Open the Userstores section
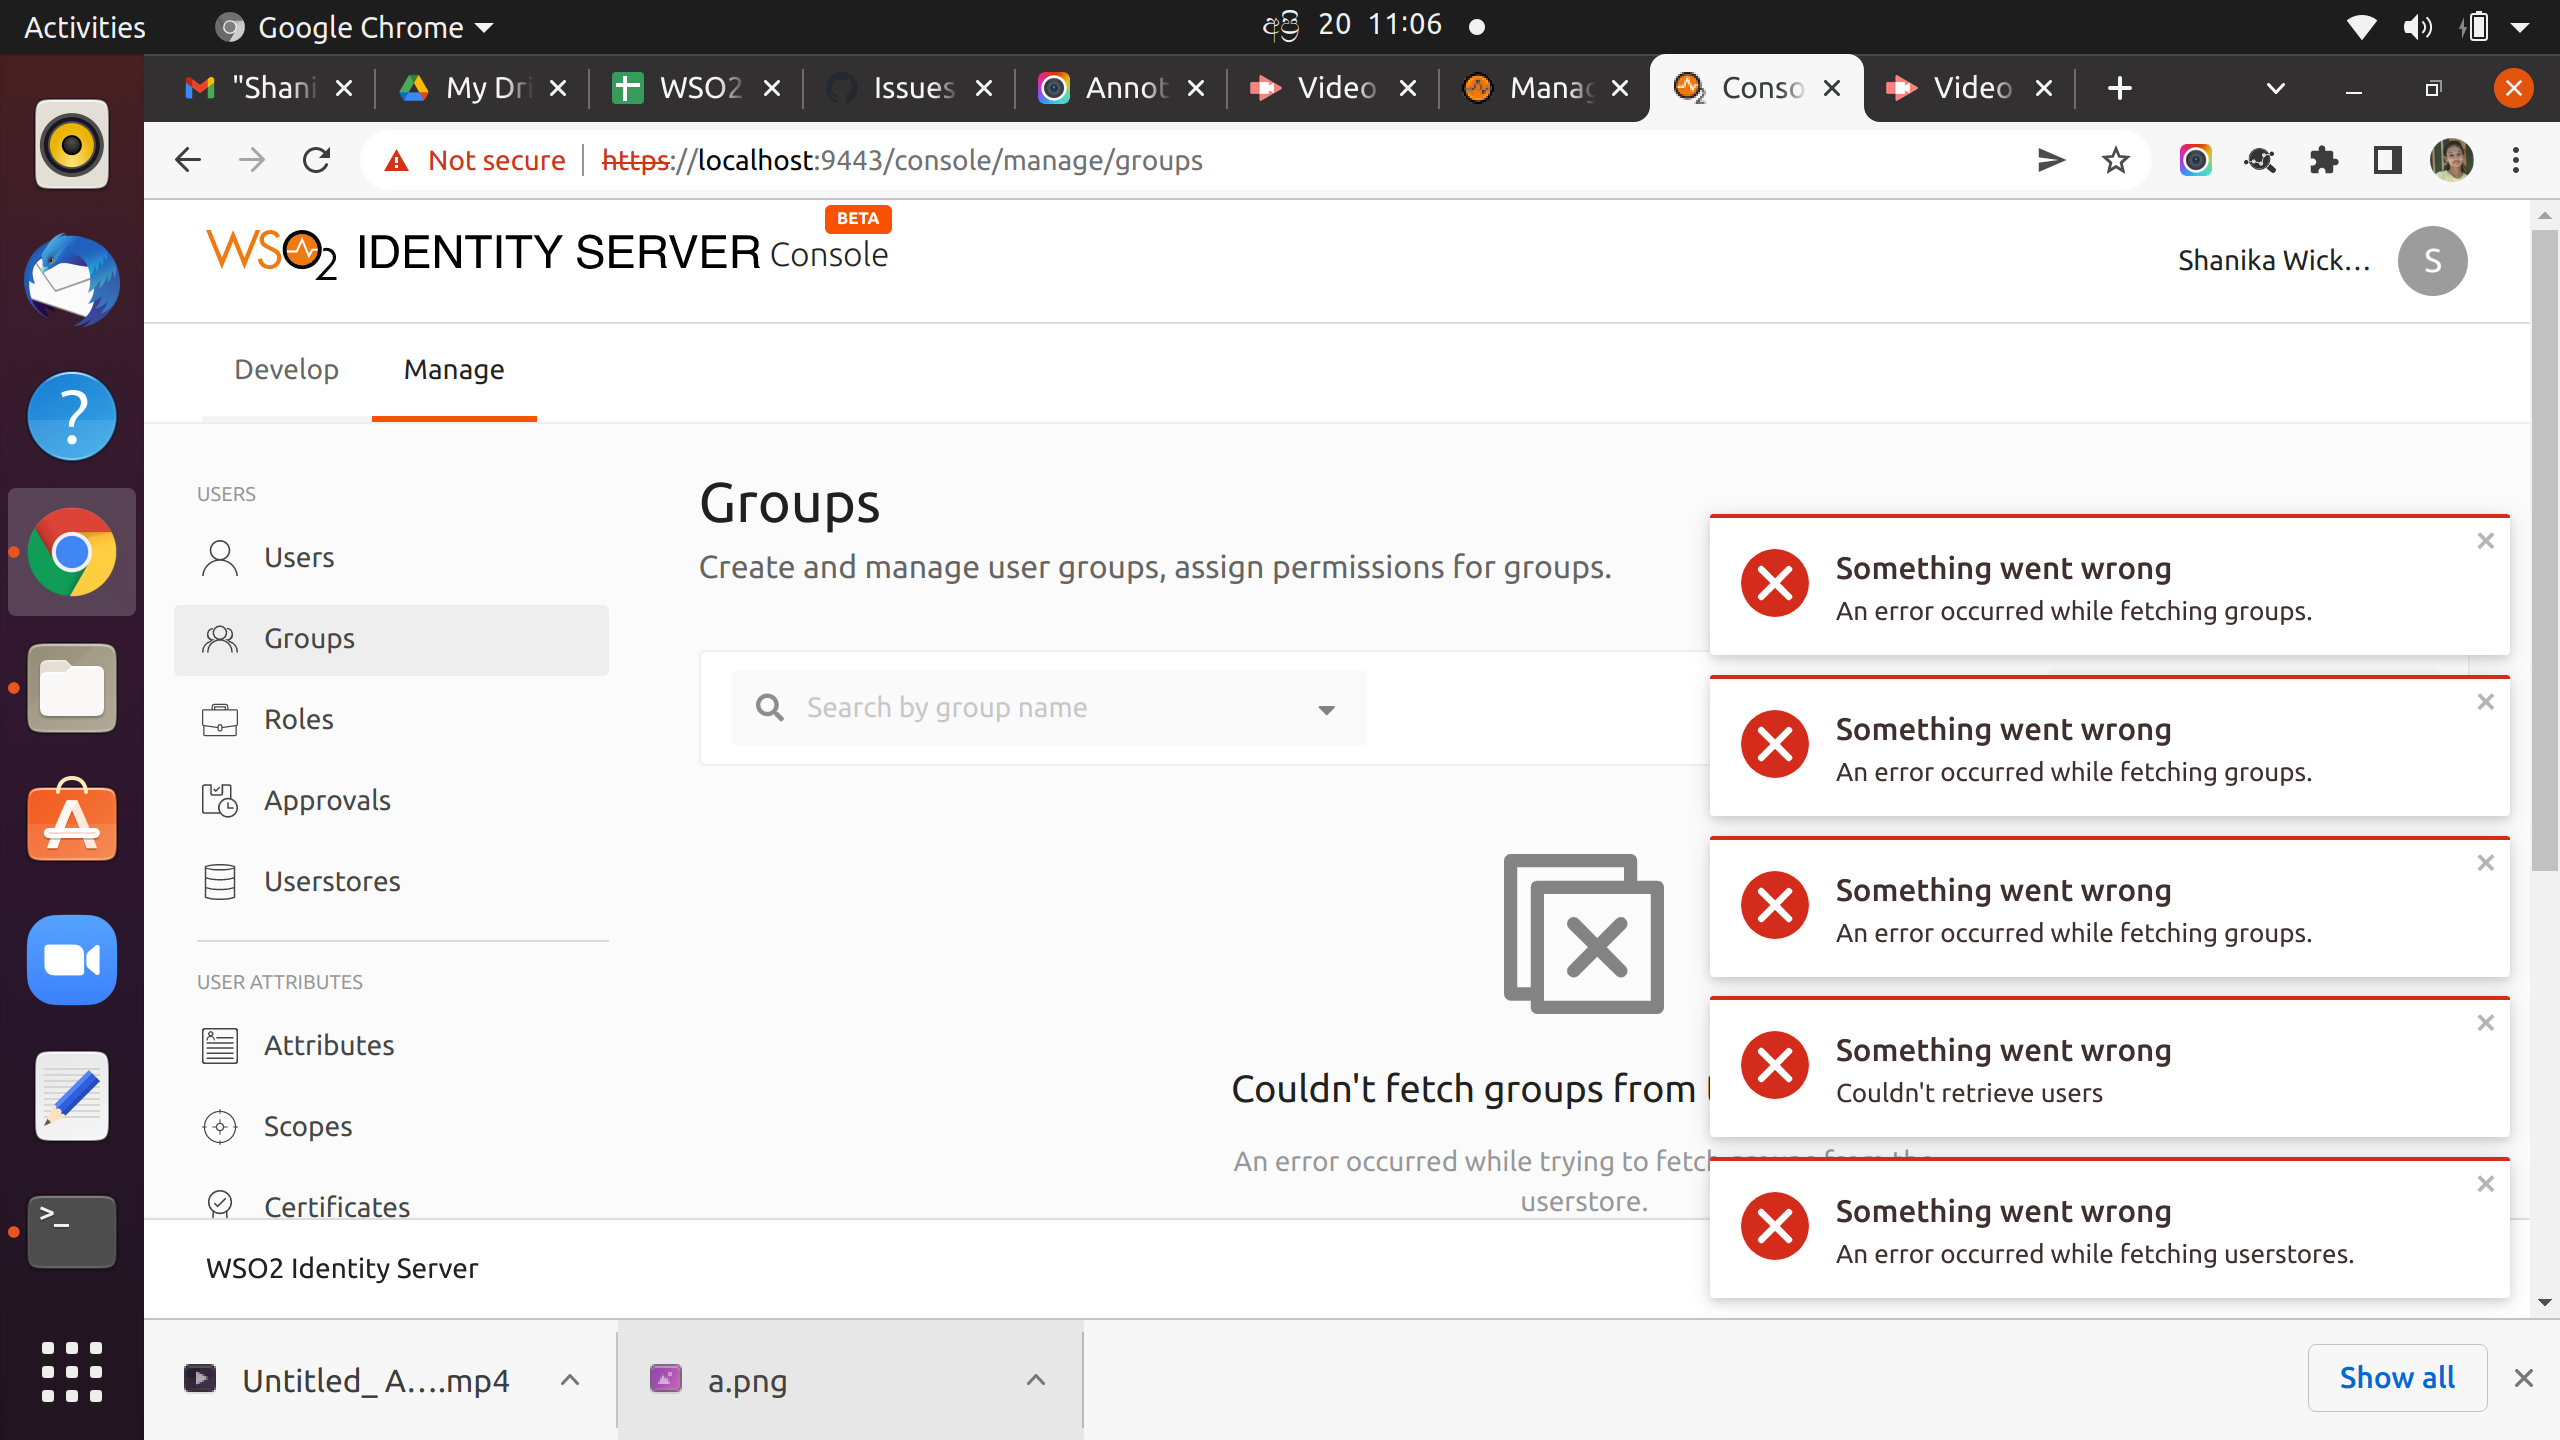 (332, 881)
